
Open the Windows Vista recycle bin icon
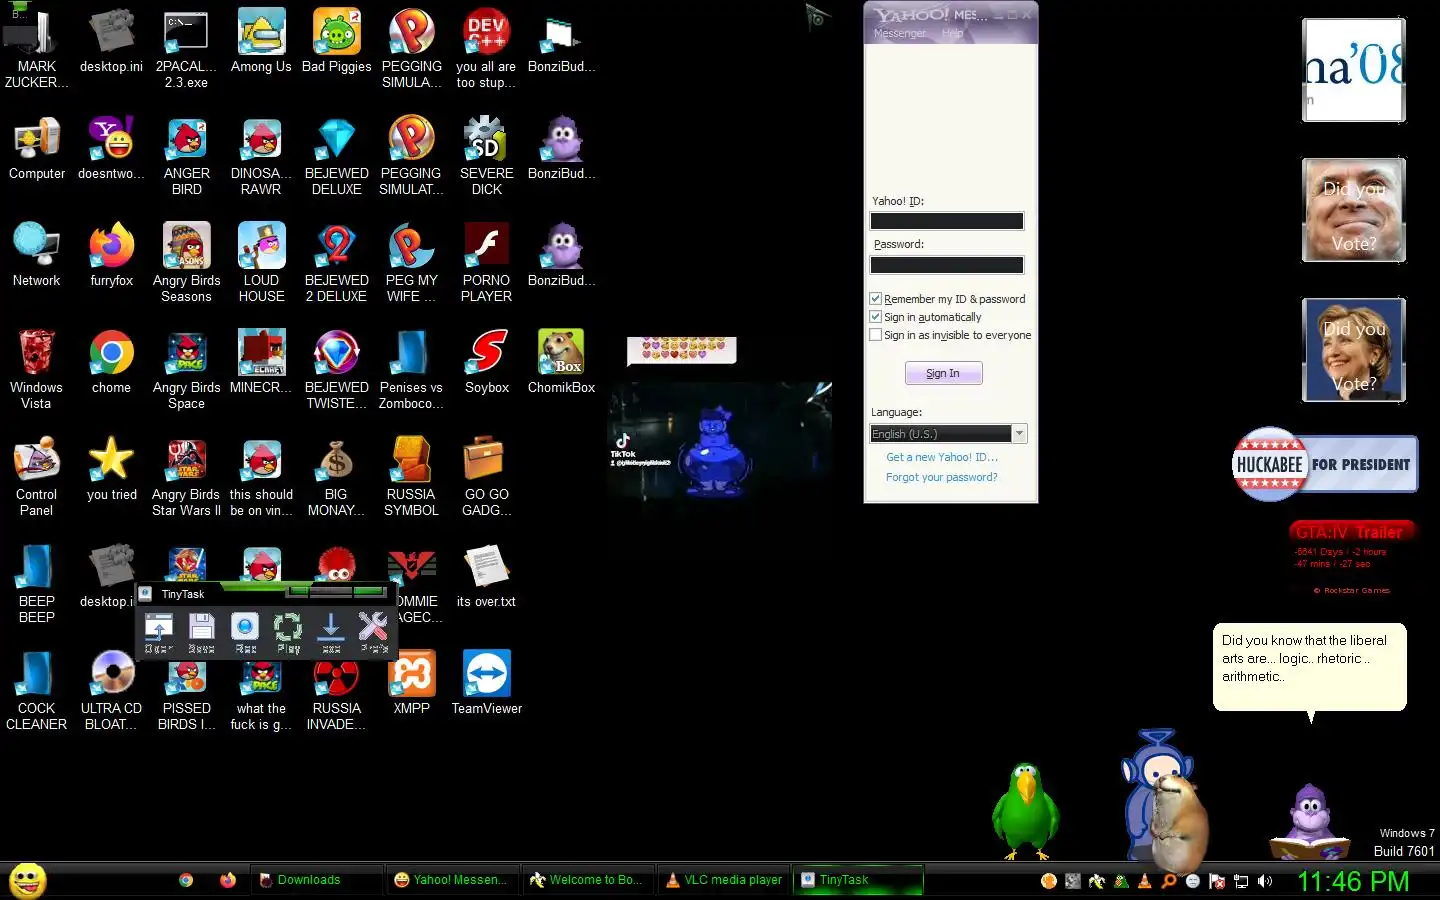(x=37, y=370)
